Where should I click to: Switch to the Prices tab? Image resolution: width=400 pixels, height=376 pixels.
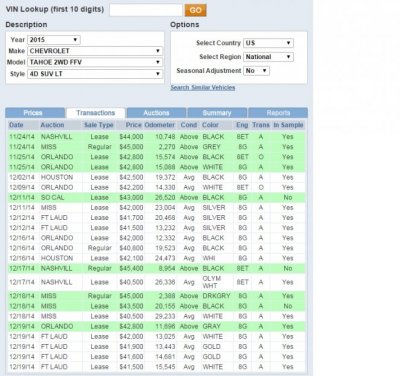click(x=35, y=113)
